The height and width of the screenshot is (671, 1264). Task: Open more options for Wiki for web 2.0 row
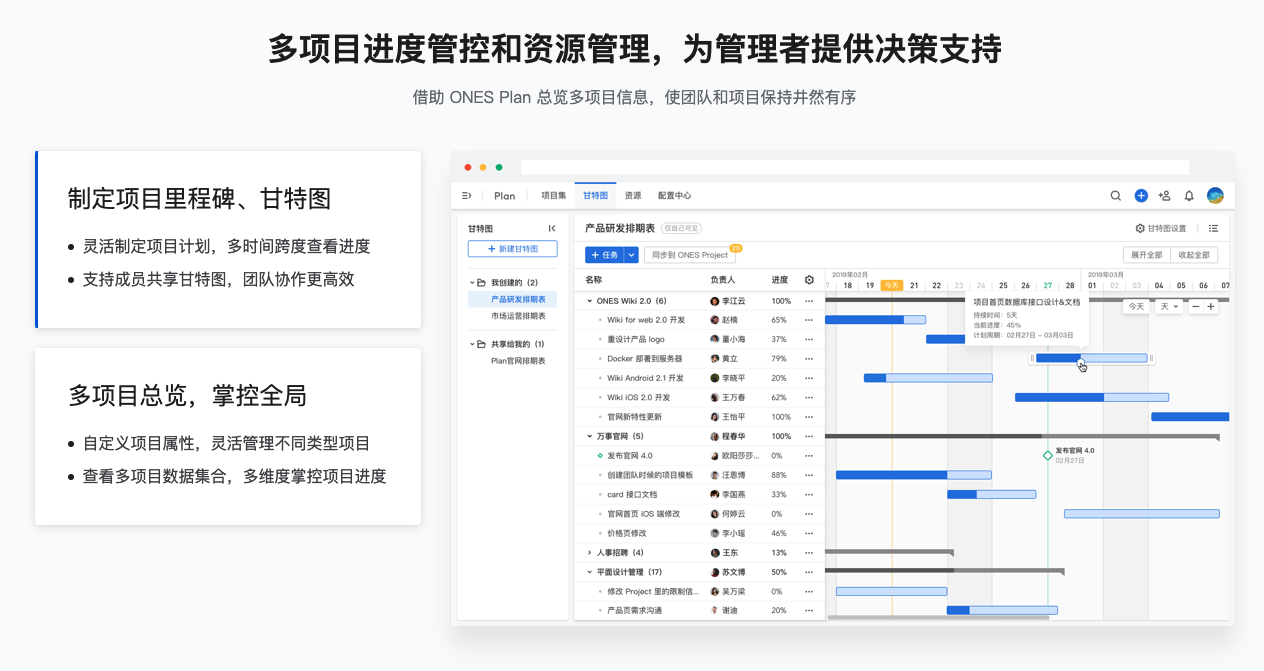click(x=809, y=320)
